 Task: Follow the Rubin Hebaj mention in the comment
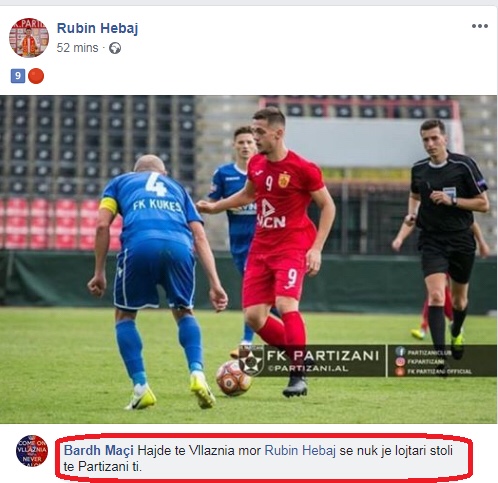pyautogui.click(x=300, y=450)
